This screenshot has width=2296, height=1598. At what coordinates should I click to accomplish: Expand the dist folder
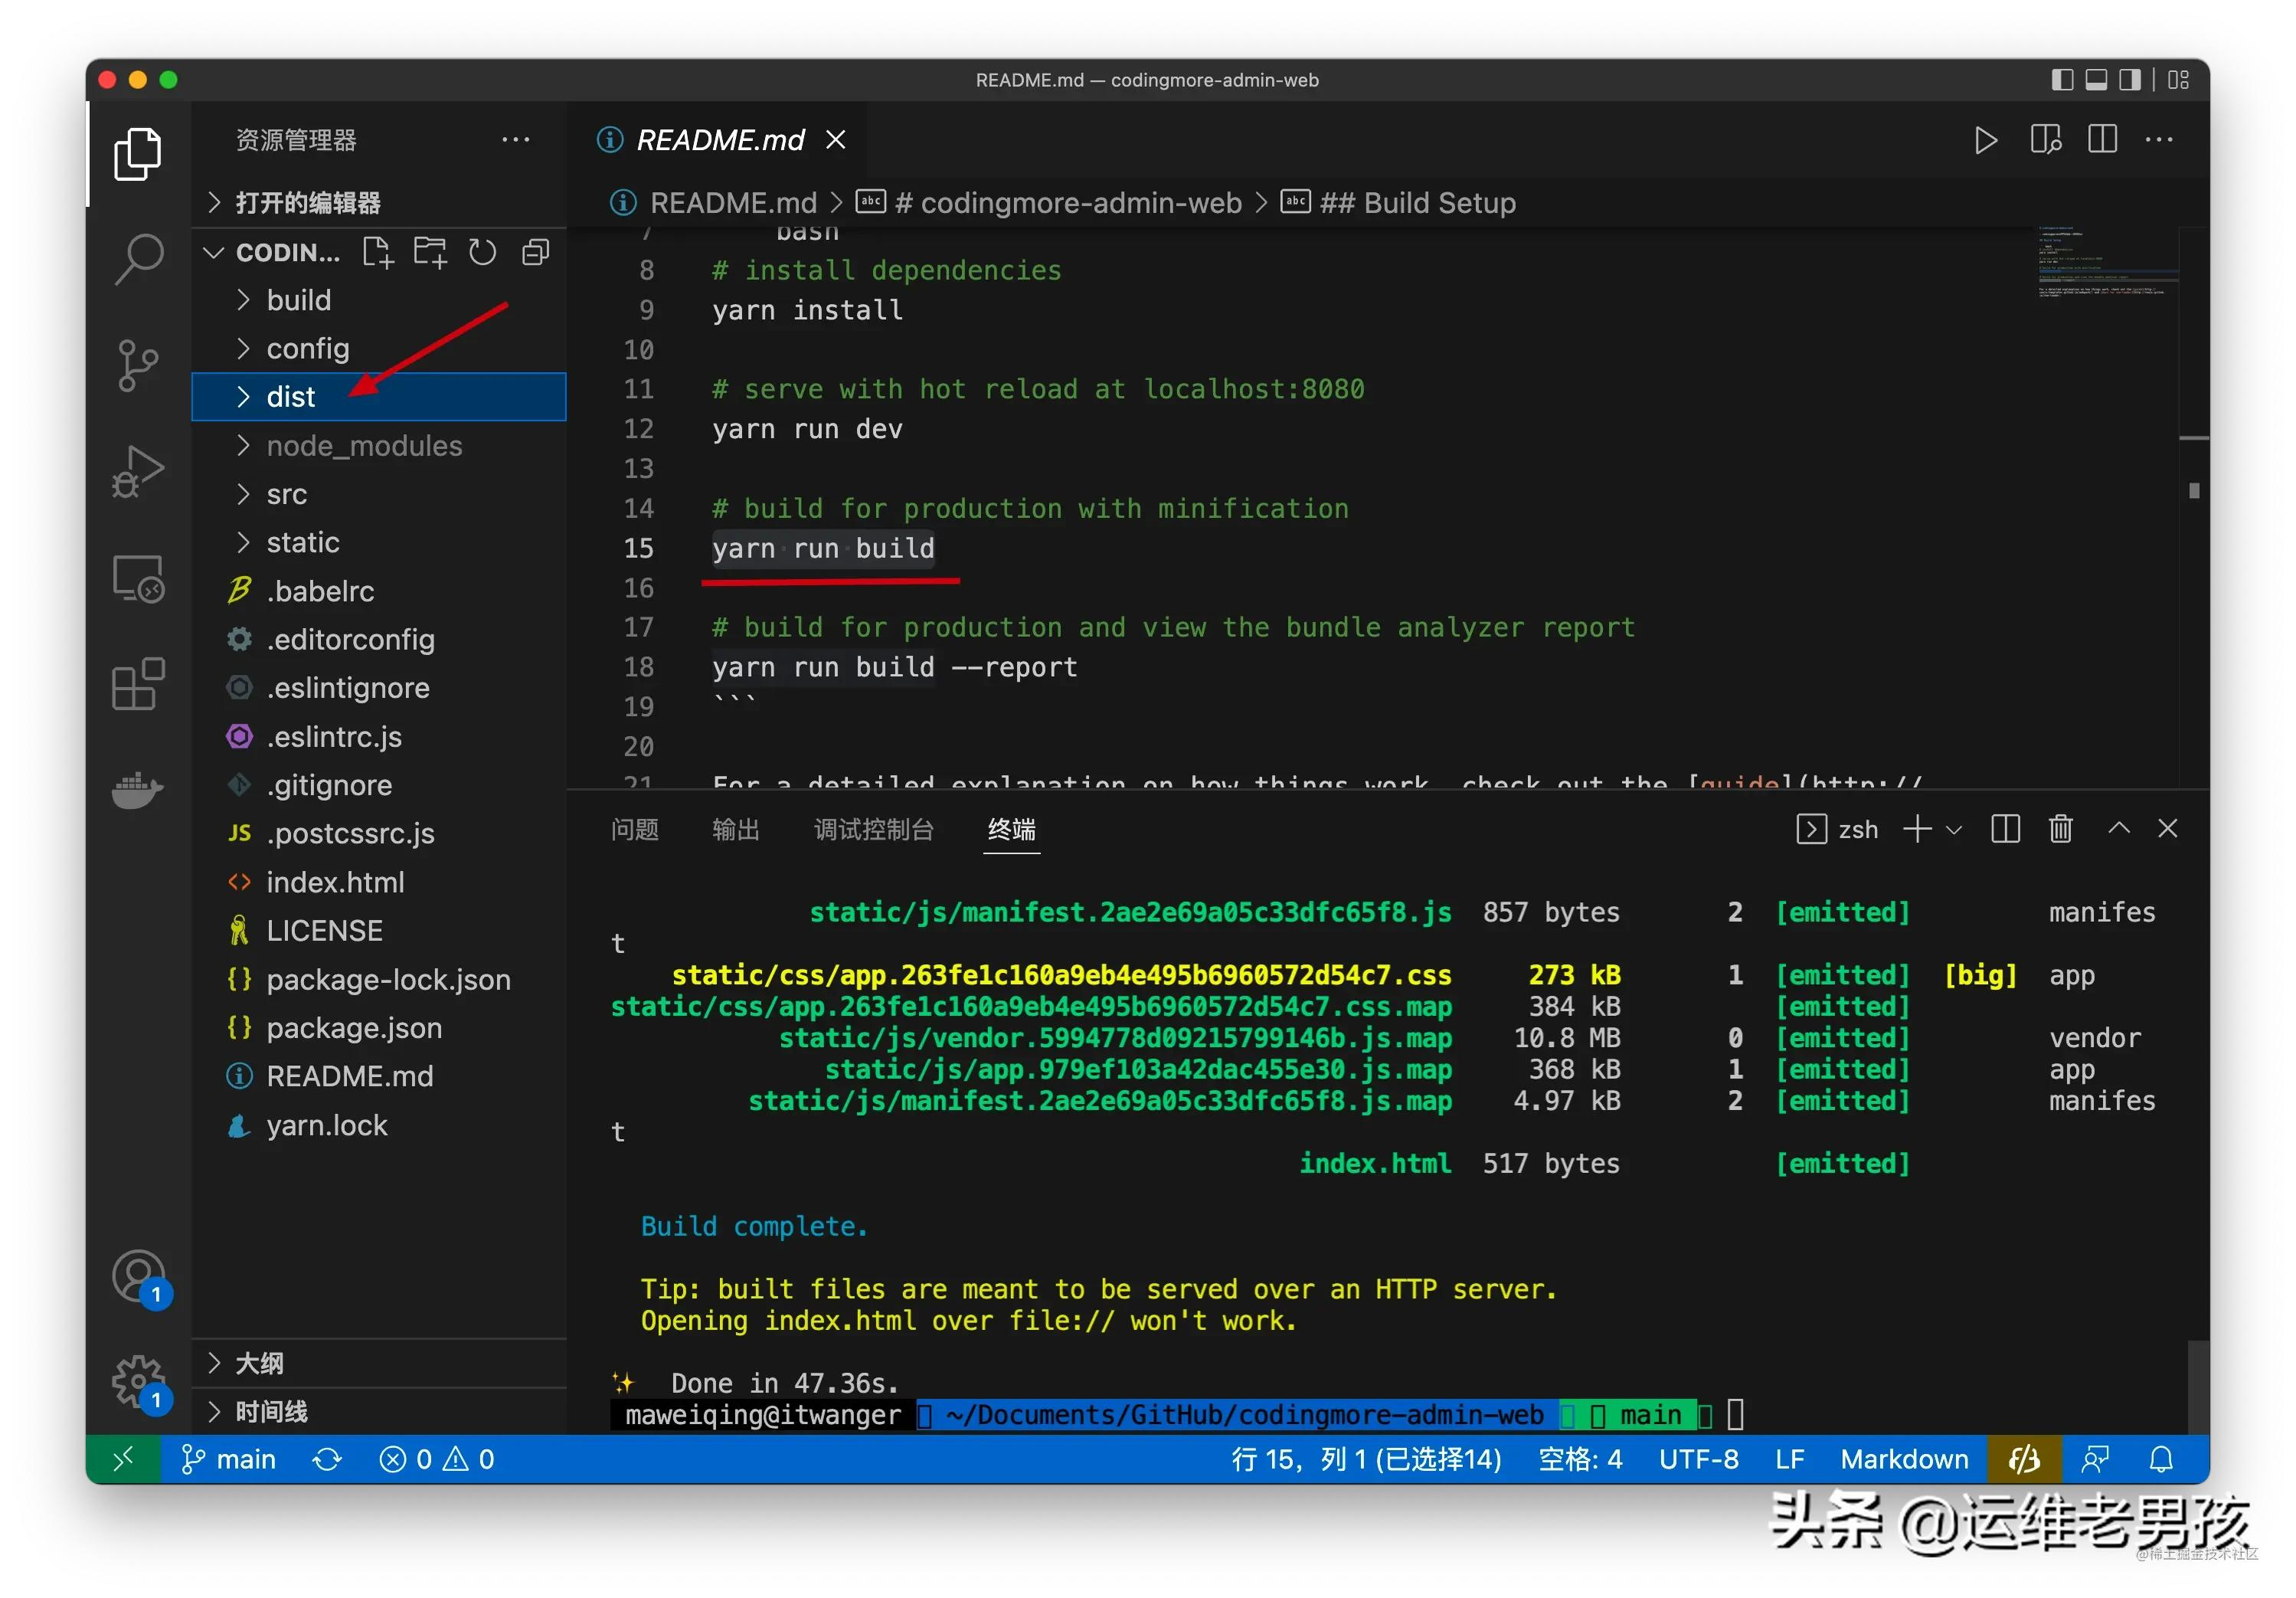point(290,397)
